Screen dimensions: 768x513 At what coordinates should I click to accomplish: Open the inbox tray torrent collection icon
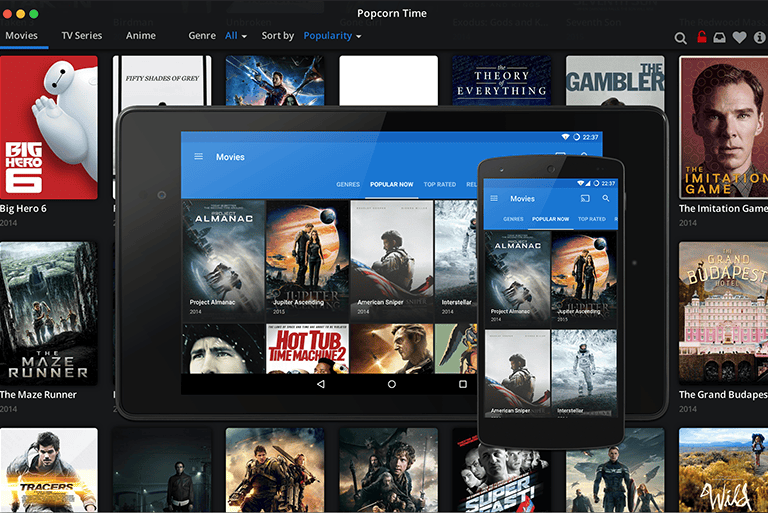720,37
